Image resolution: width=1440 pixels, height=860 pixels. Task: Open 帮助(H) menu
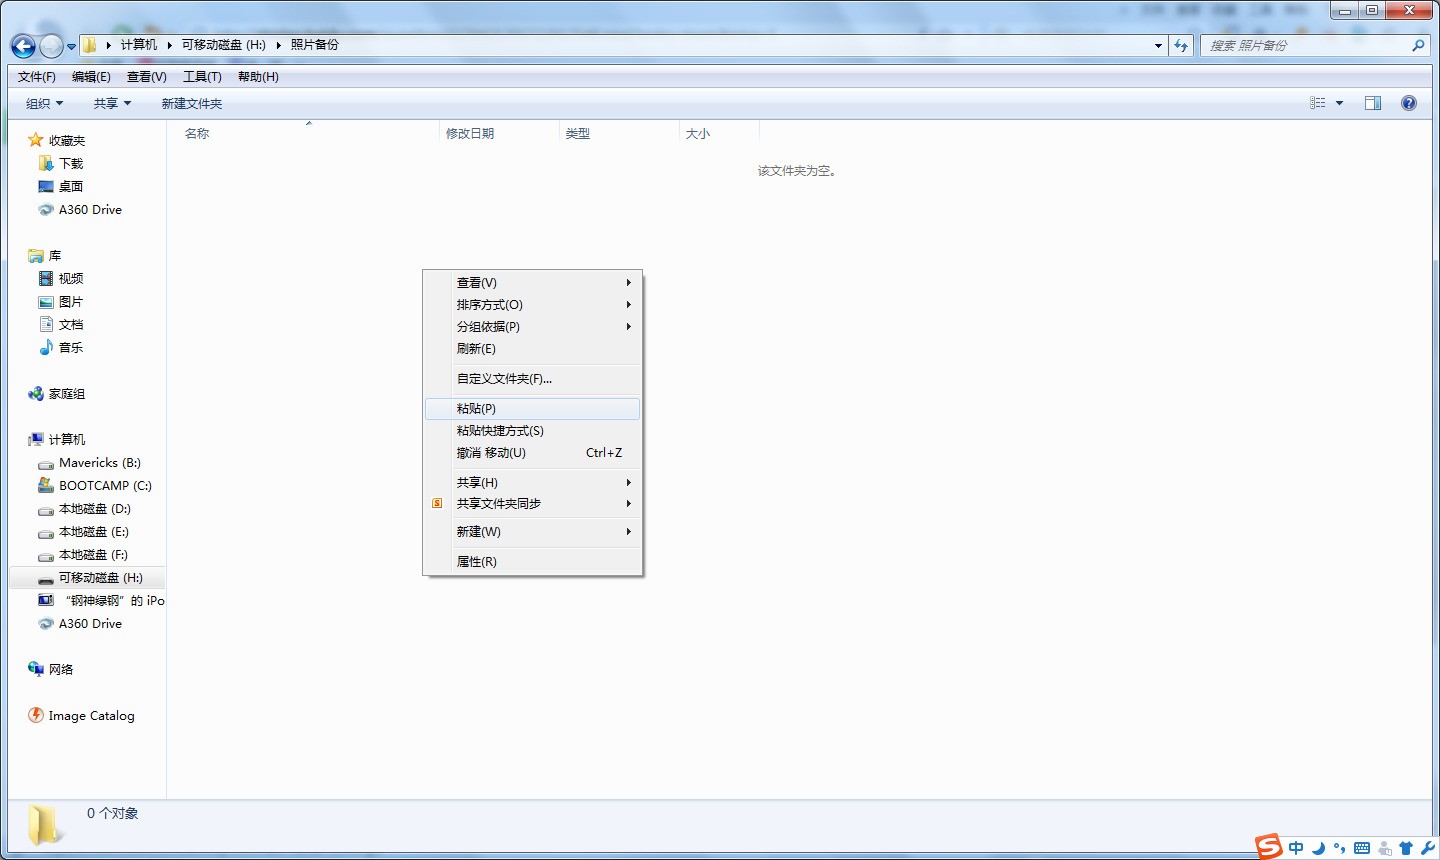click(x=258, y=77)
